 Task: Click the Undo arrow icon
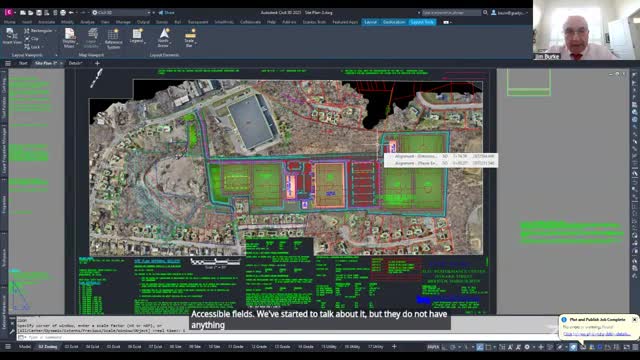click(x=71, y=13)
